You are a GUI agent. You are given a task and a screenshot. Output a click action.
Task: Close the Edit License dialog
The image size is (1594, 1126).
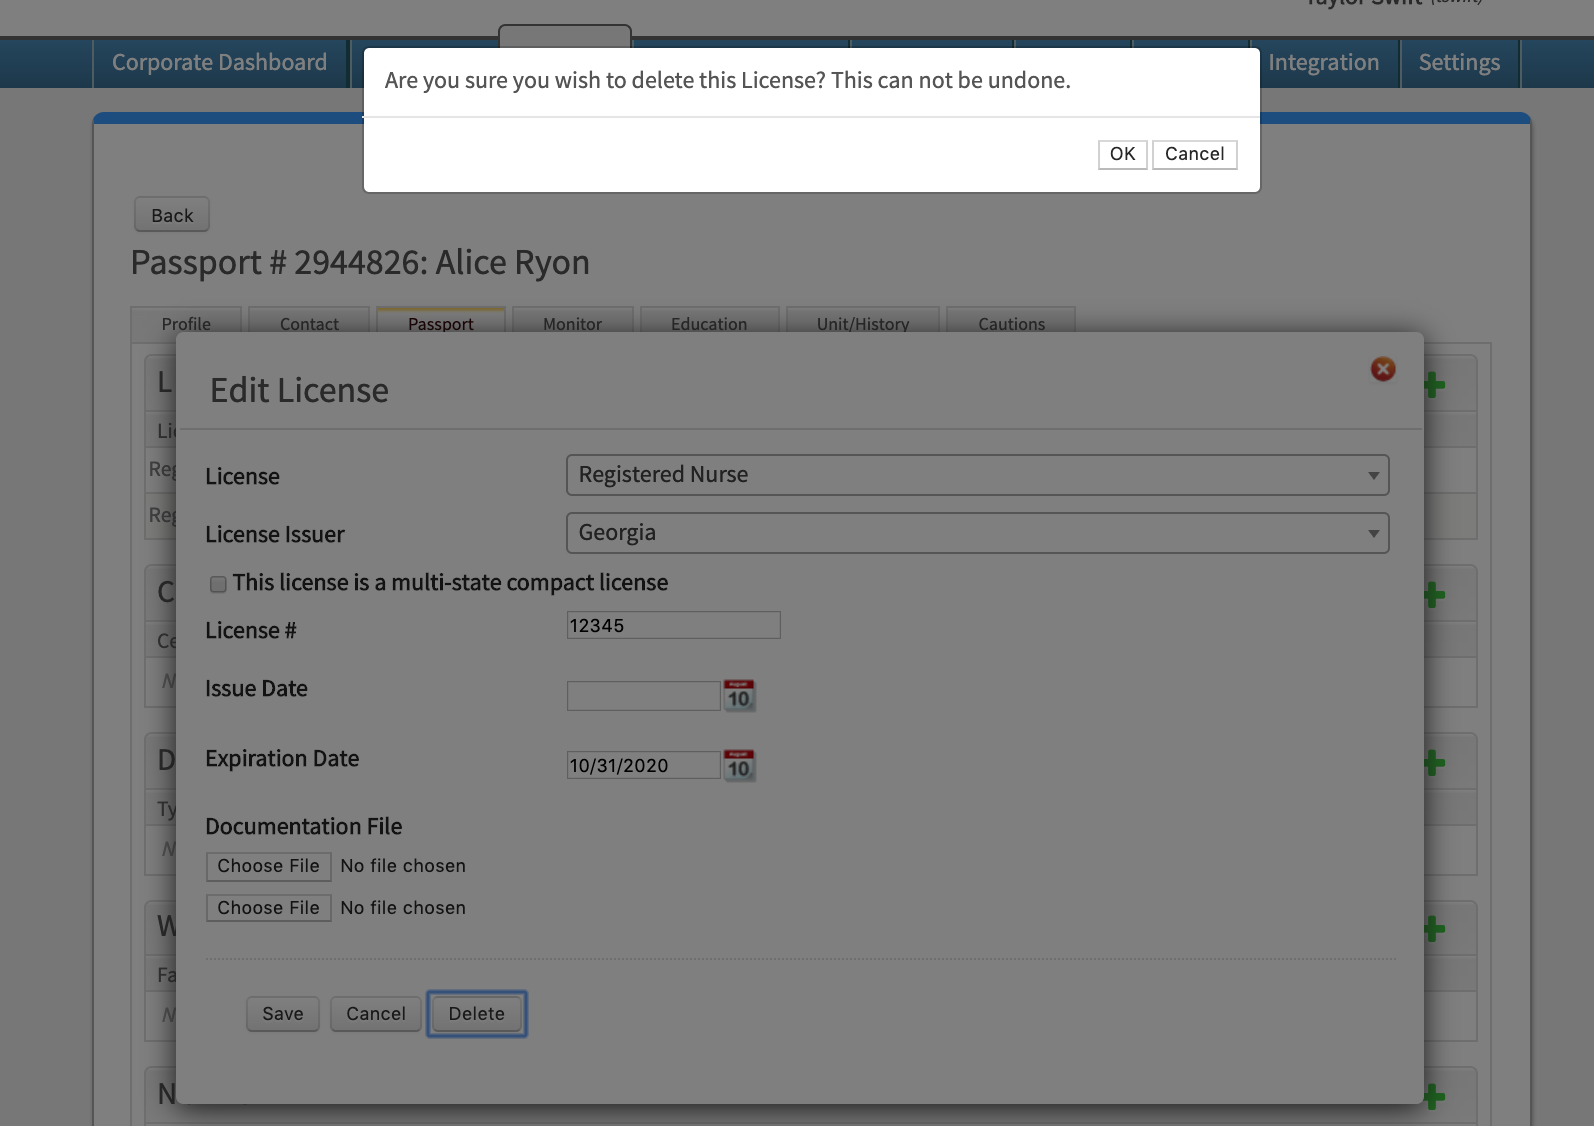(1383, 369)
